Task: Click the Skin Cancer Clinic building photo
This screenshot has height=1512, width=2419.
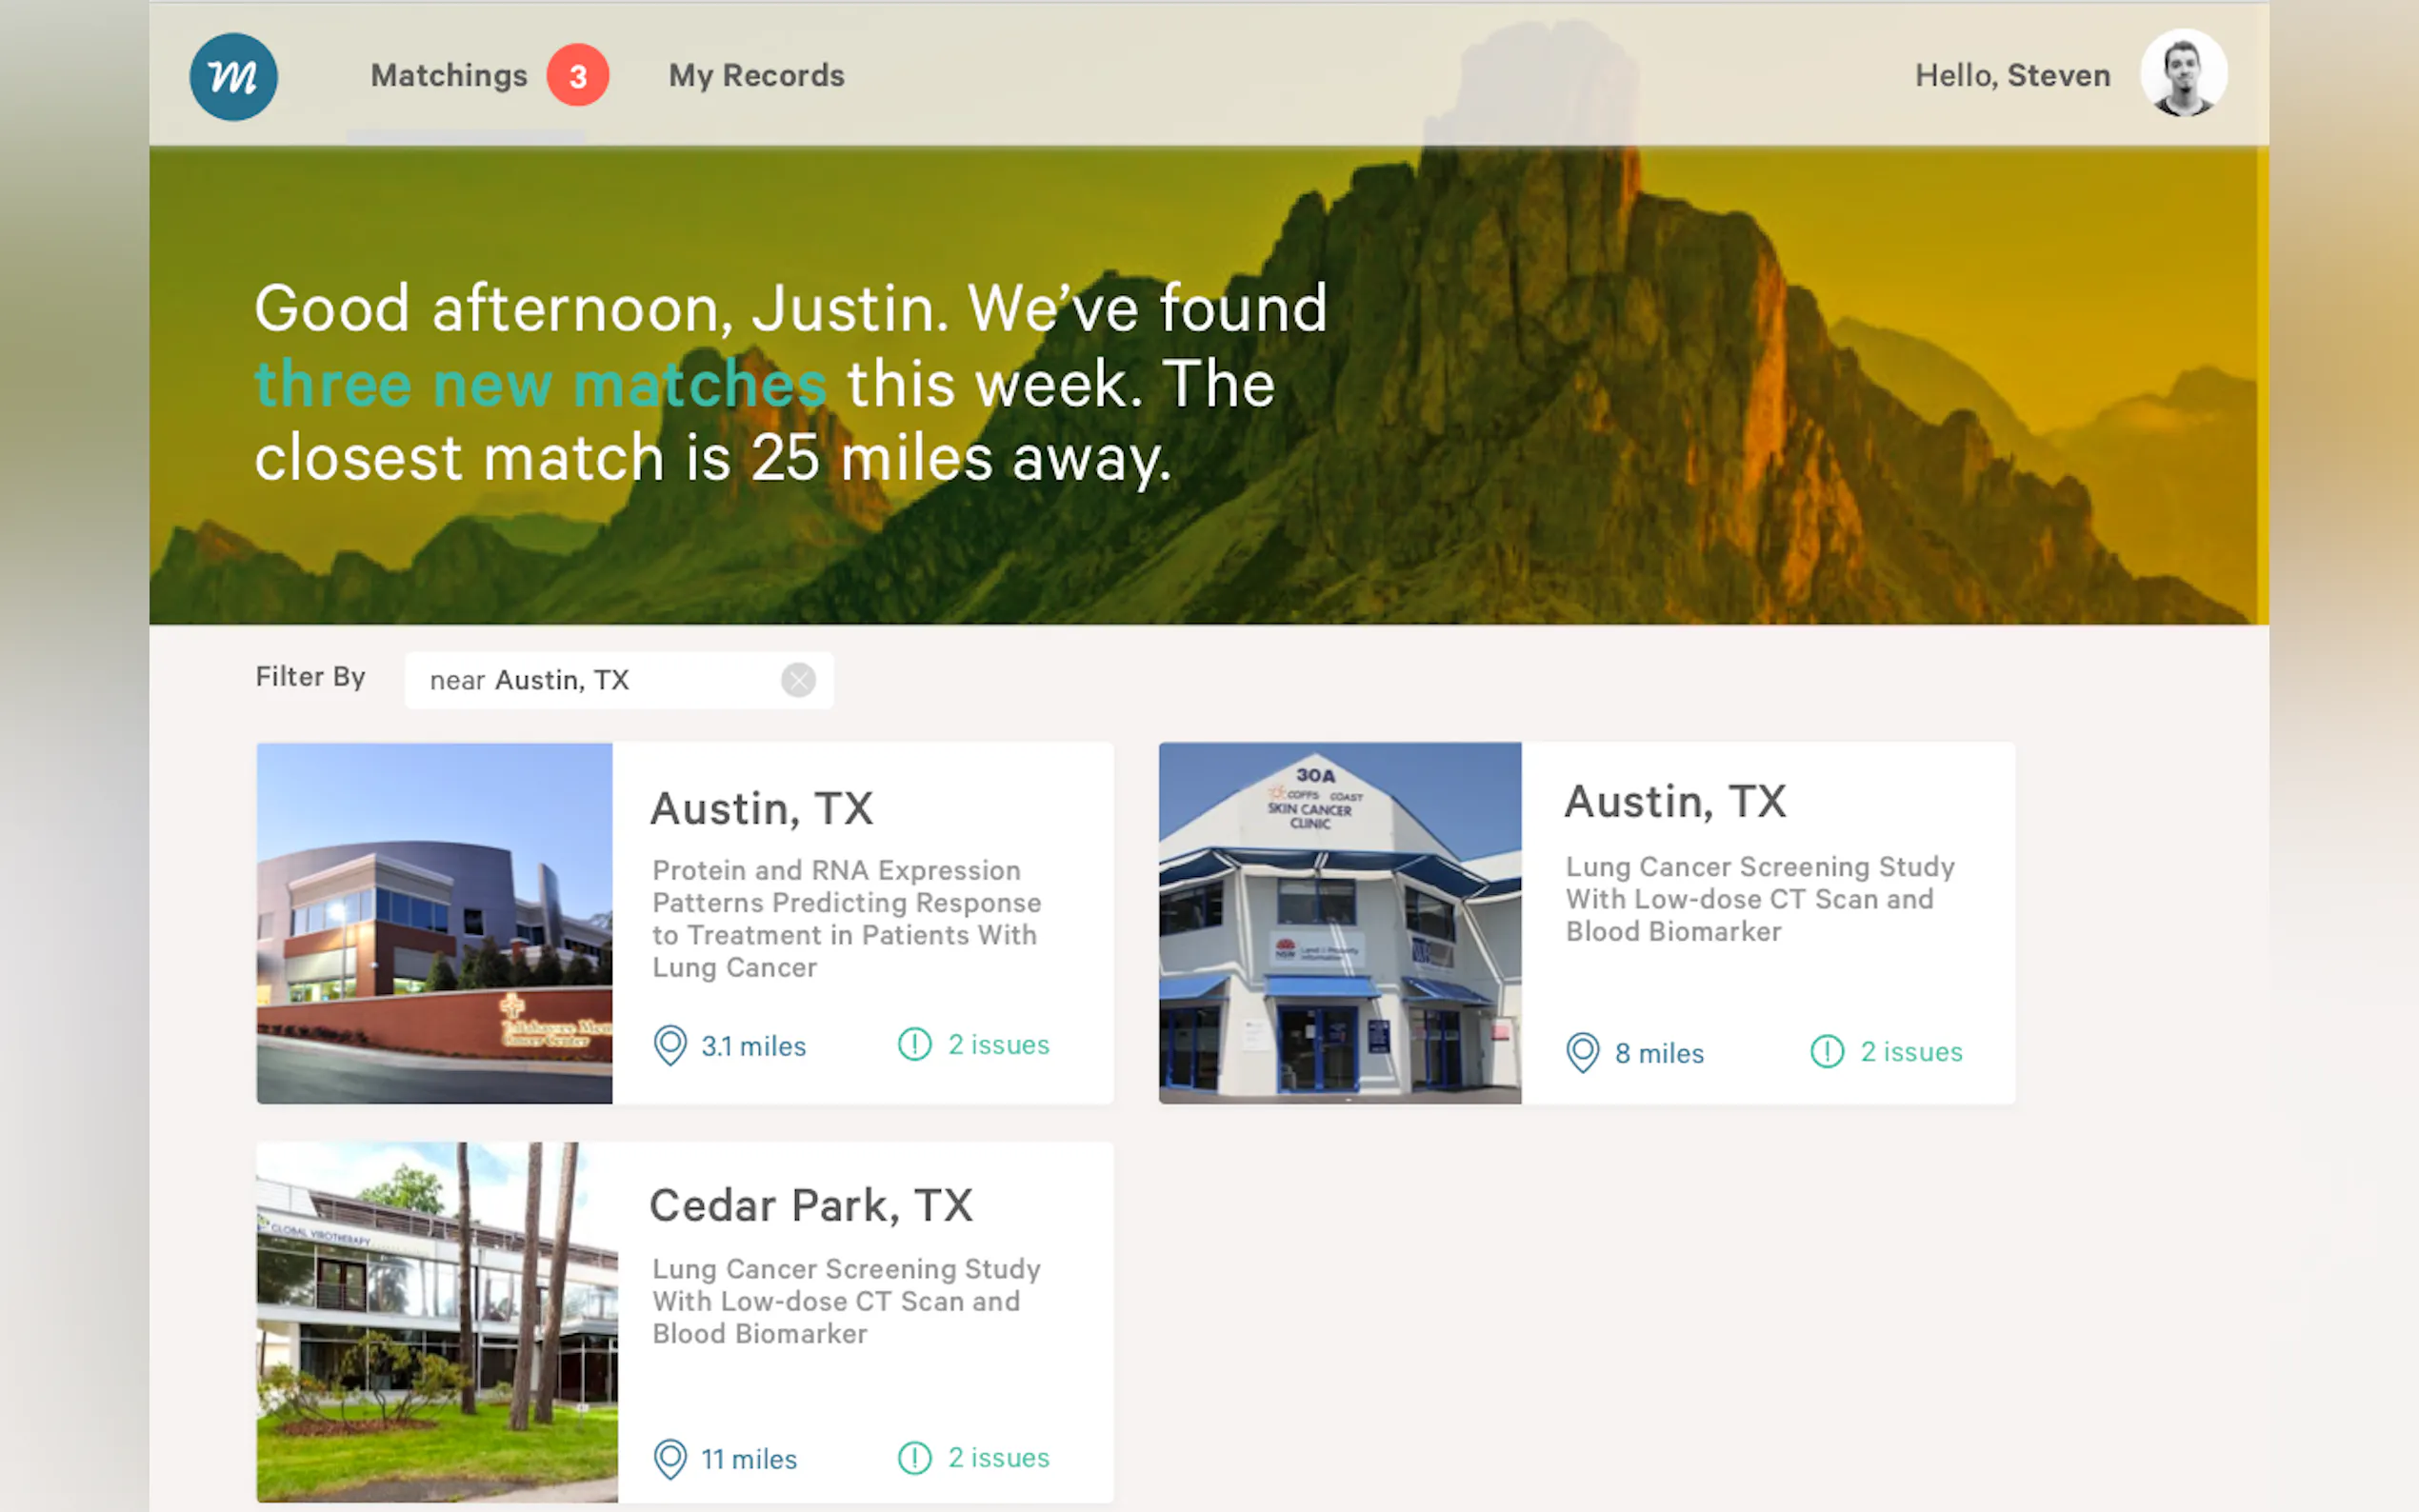Action: (1339, 923)
